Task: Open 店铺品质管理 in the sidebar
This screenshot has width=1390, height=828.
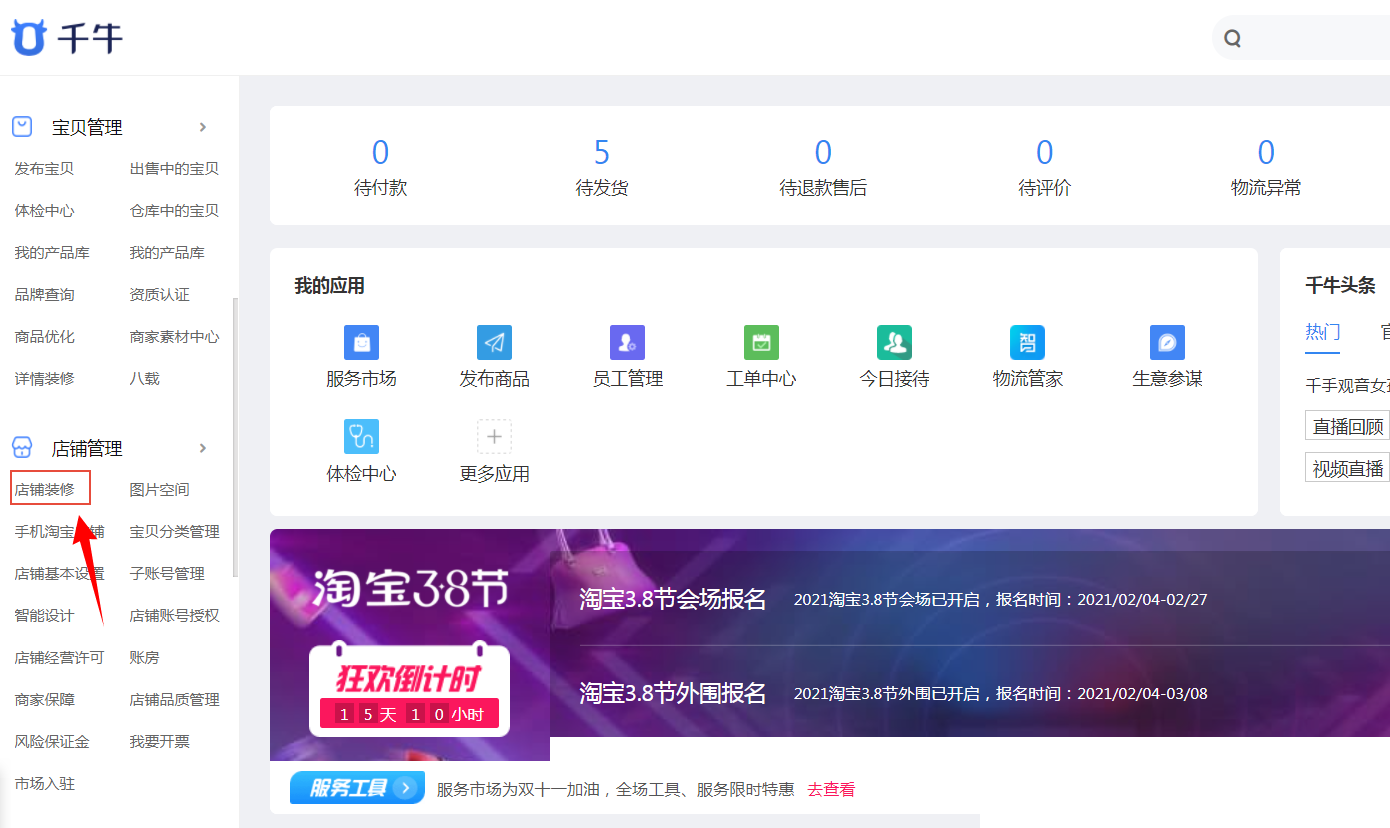Action: coord(174,700)
